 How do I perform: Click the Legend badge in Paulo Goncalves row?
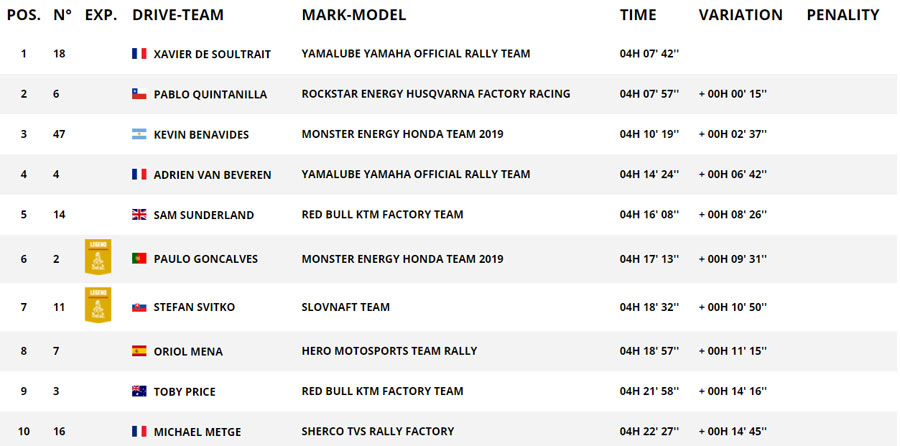pyautogui.click(x=98, y=258)
